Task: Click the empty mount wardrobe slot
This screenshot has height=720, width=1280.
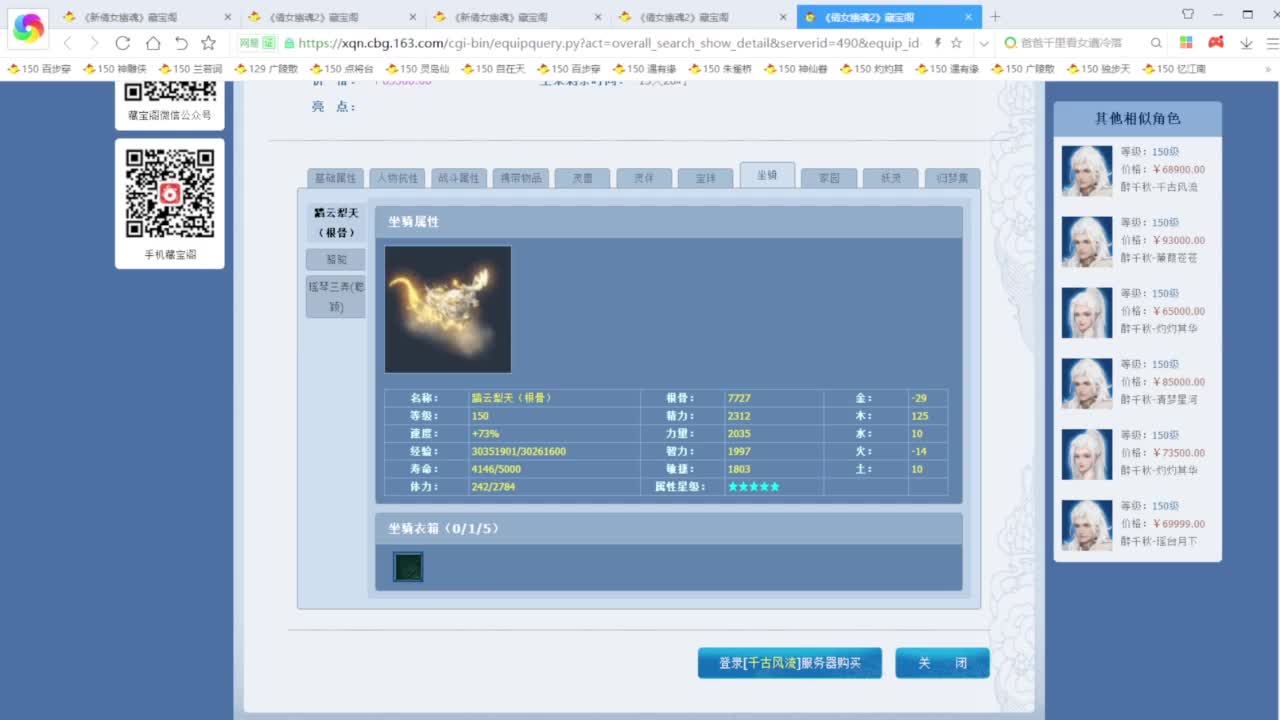Action: click(407, 566)
